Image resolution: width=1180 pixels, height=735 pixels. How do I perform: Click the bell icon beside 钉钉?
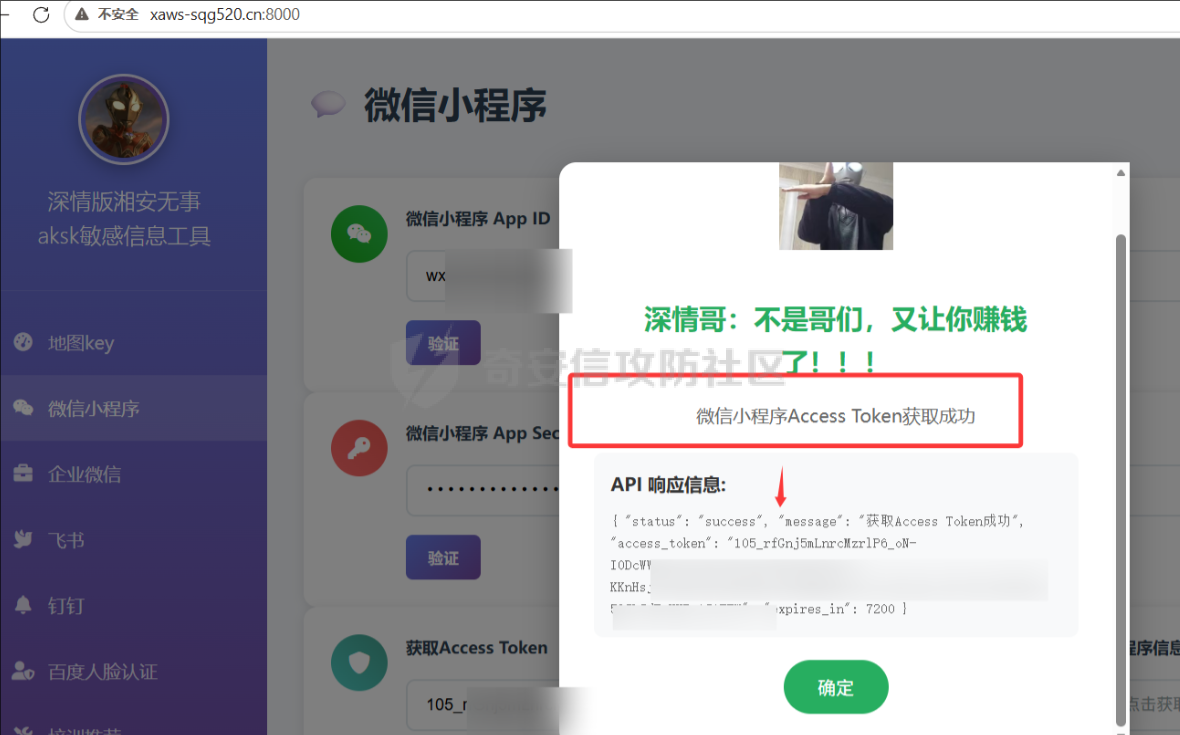click(x=23, y=605)
